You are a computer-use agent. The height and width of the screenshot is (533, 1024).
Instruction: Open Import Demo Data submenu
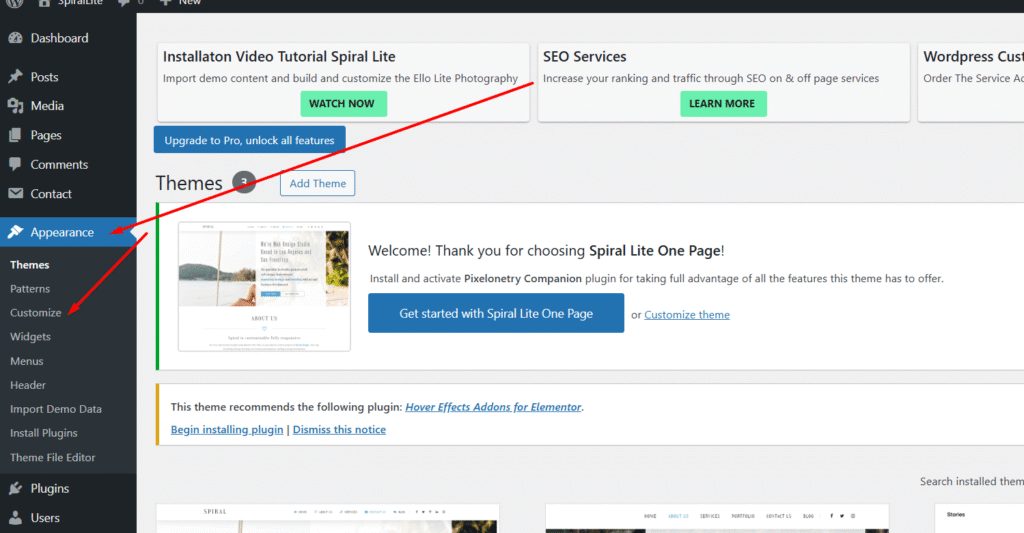[x=56, y=409]
